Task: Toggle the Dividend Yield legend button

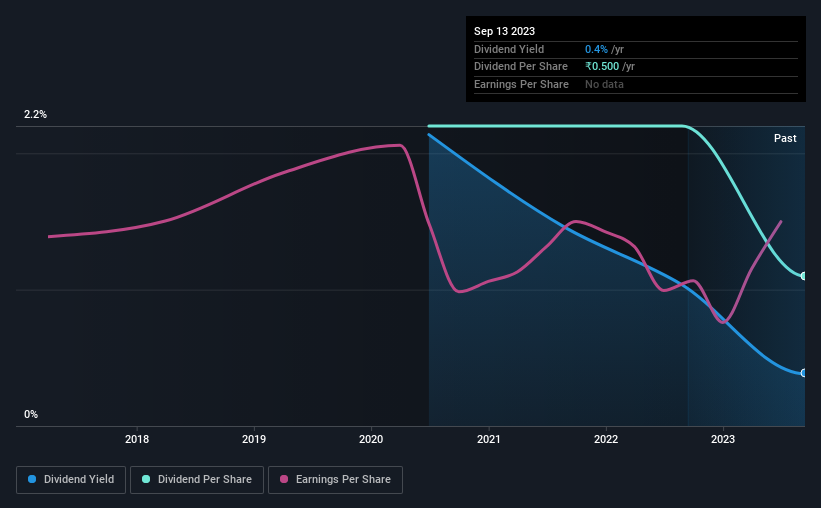Action: coord(71,480)
